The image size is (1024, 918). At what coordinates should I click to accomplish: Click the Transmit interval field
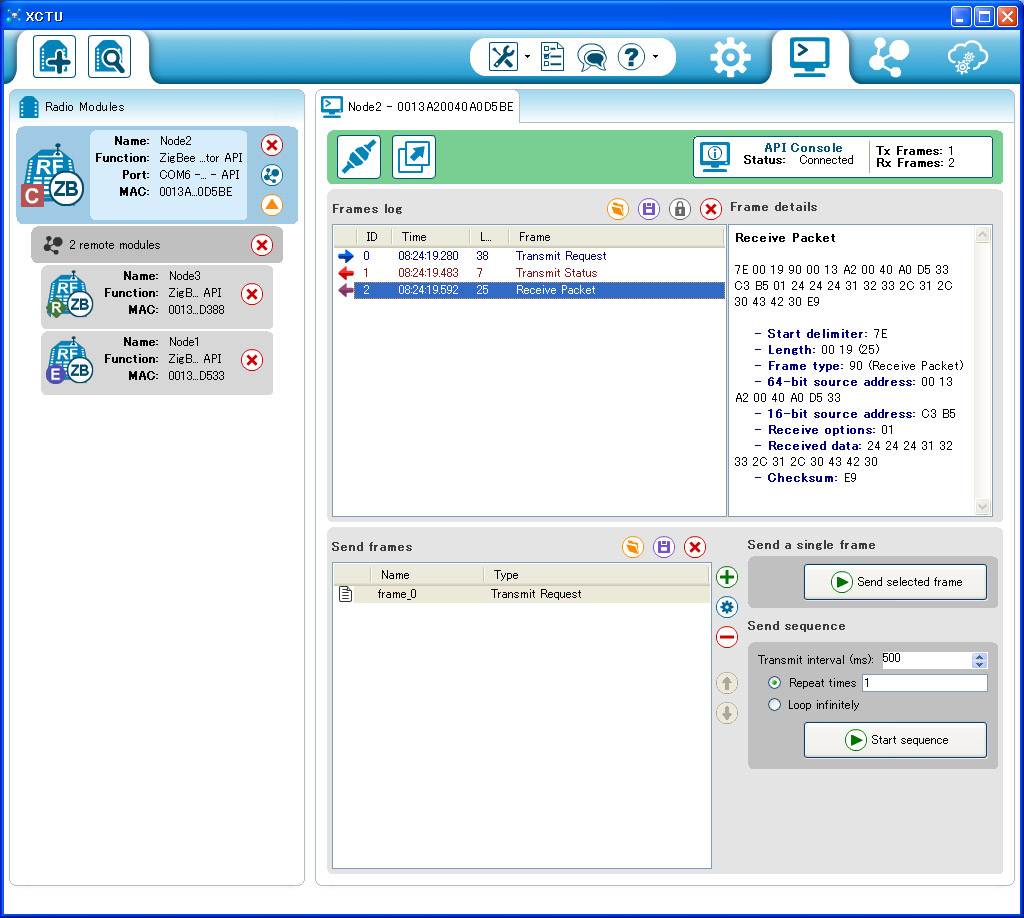[x=925, y=659]
